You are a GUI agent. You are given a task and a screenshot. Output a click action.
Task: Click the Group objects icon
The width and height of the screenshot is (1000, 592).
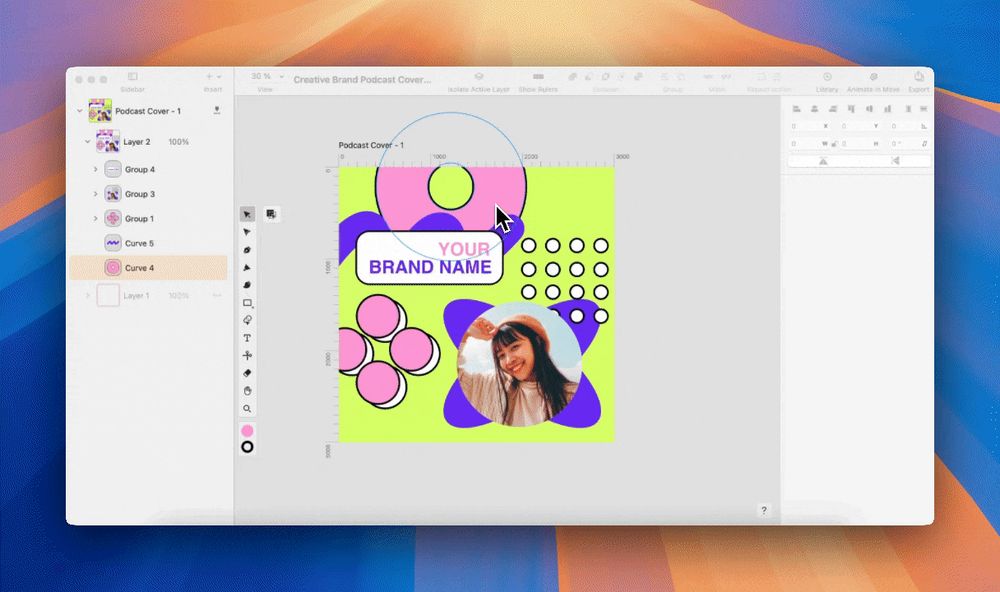pos(664,77)
